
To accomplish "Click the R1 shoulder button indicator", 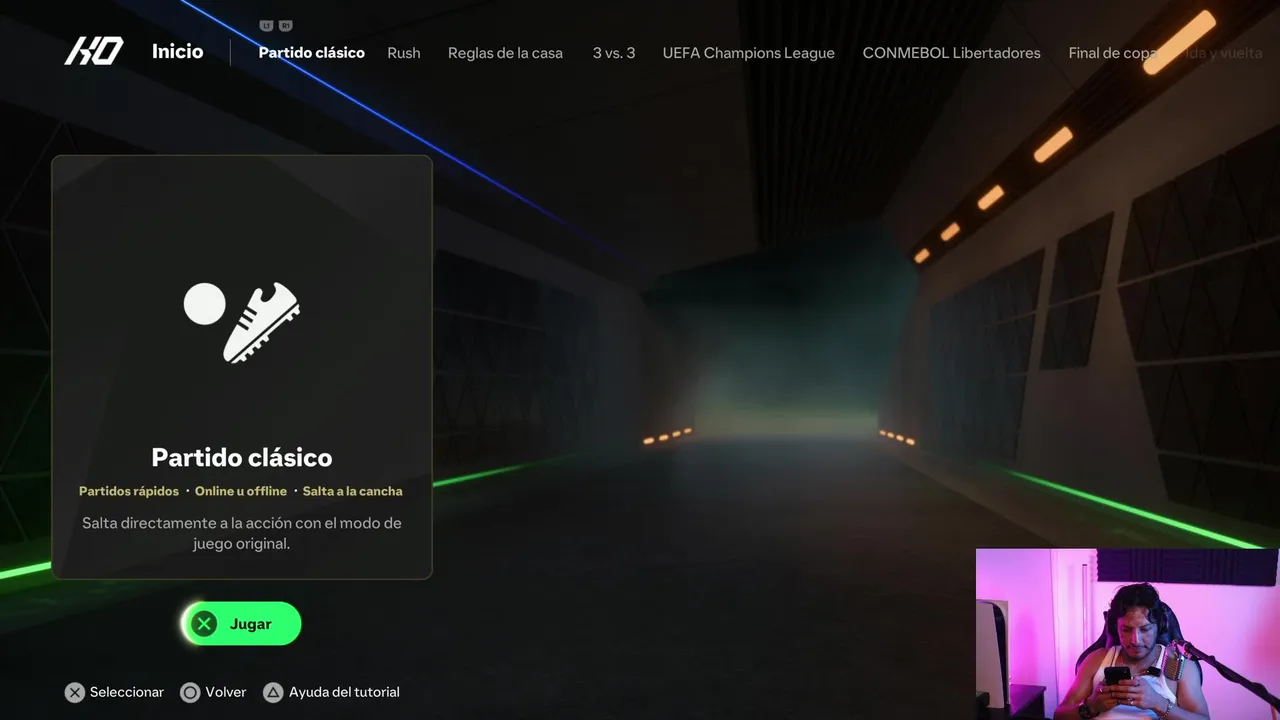I will click(x=286, y=26).
